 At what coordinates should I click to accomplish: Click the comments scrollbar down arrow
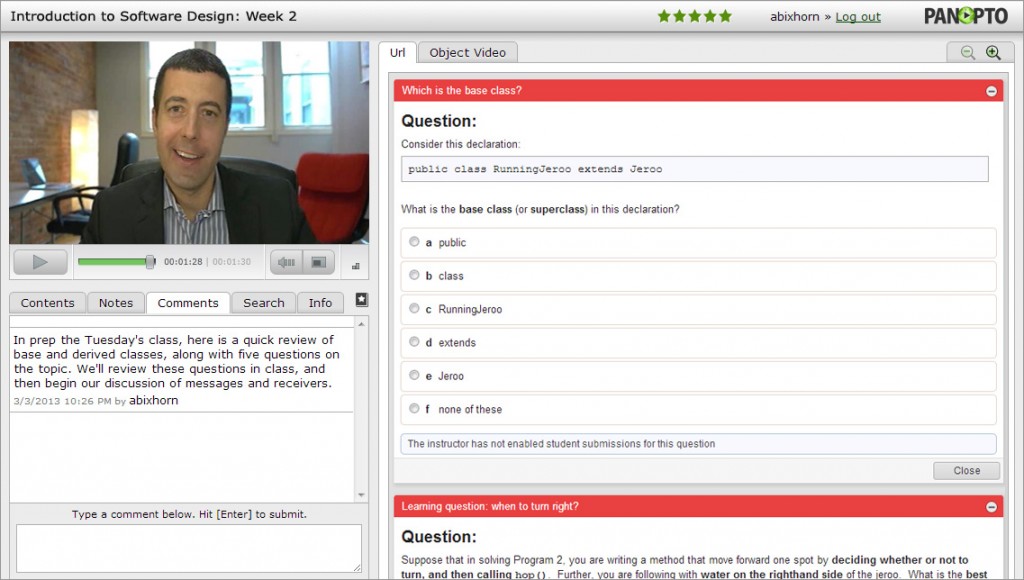coord(361,495)
